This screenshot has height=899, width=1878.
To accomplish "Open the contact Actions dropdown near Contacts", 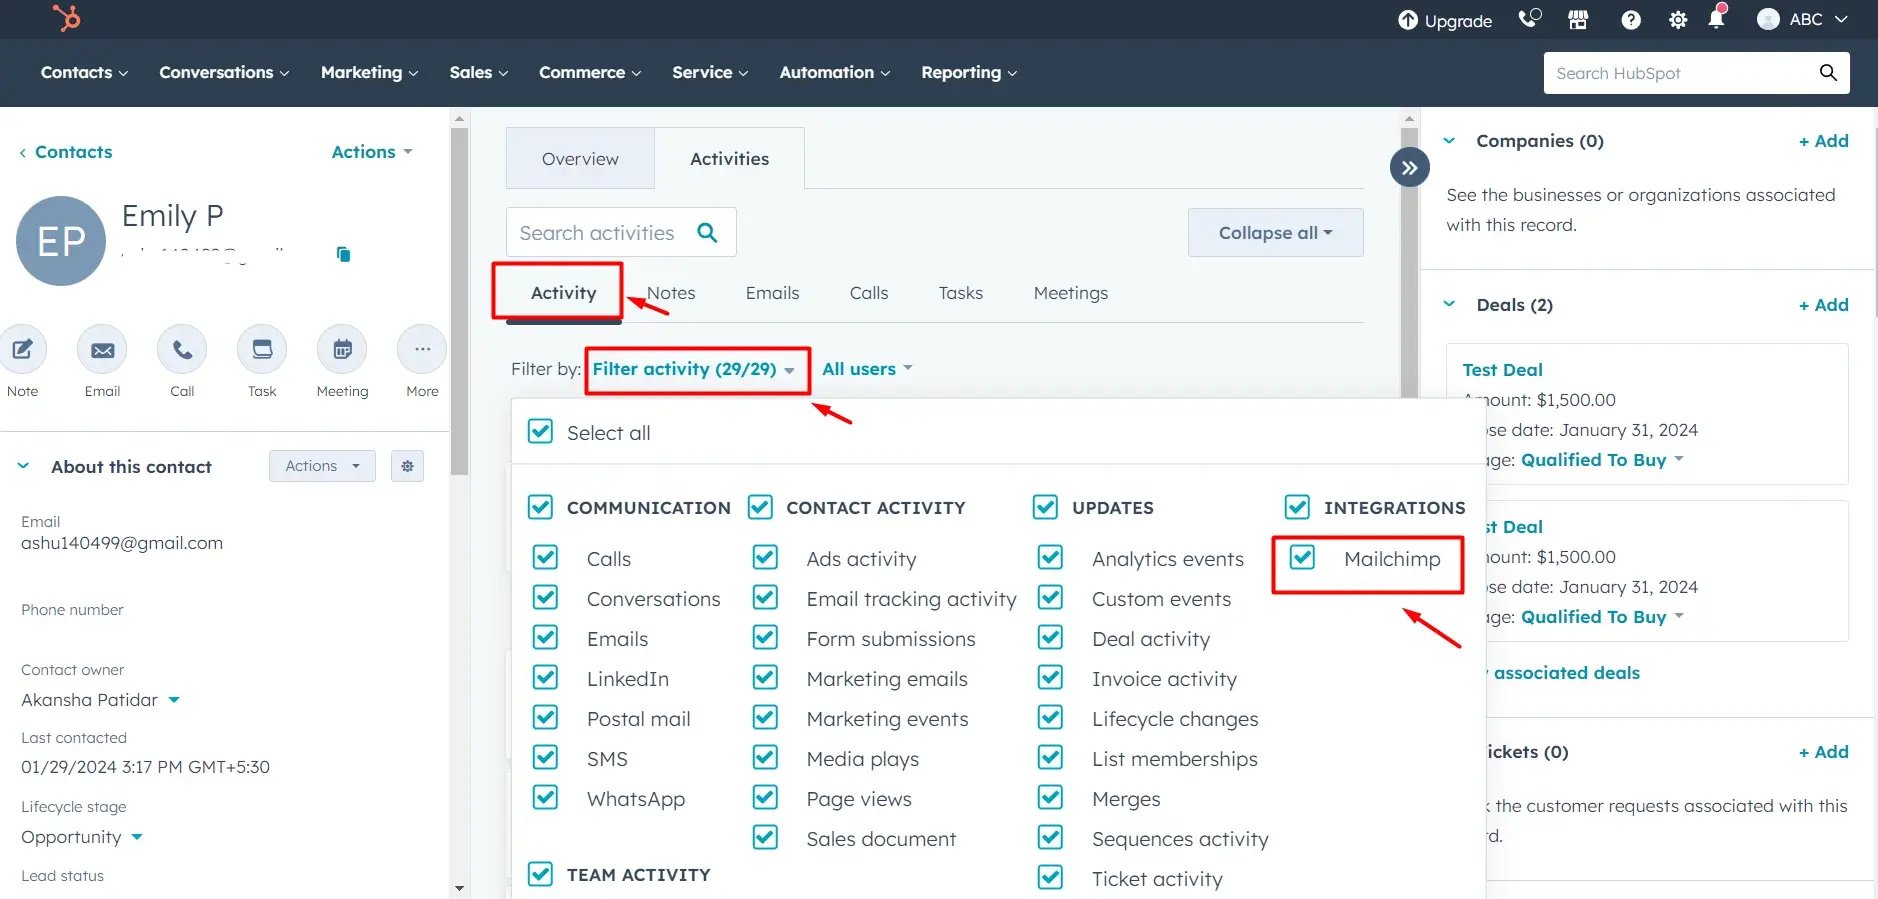I will pos(372,152).
